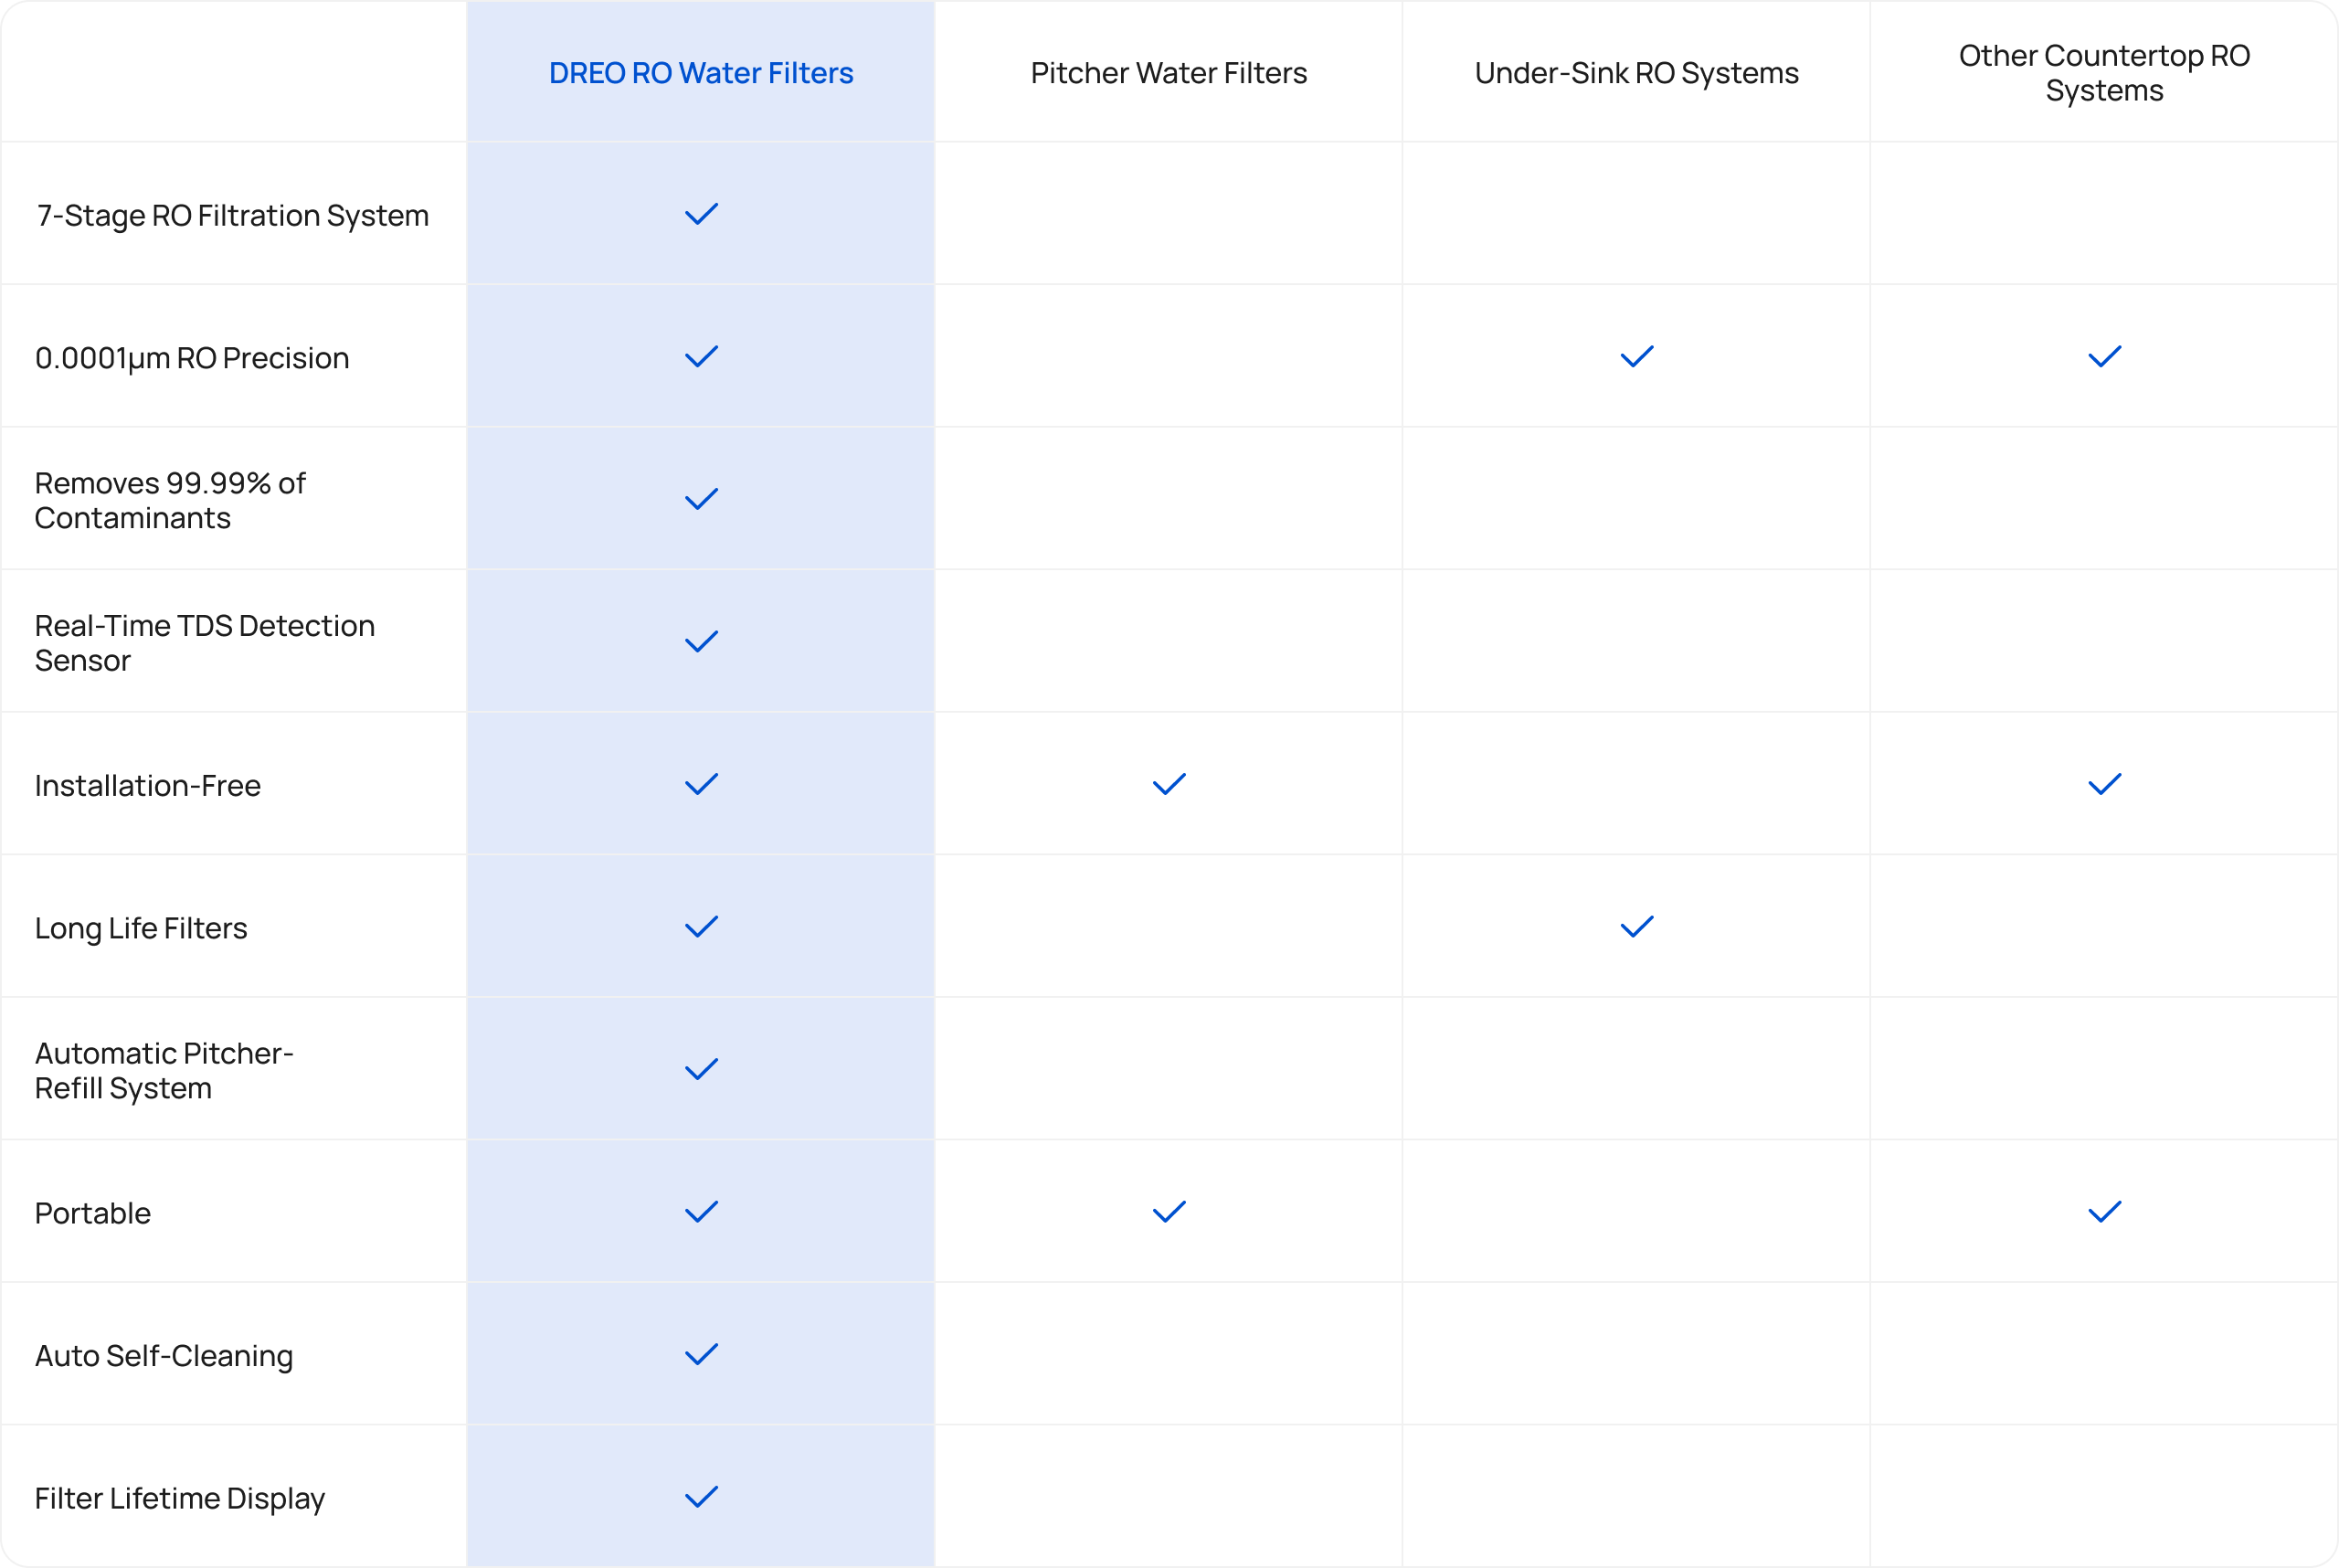This screenshot has width=2339, height=1568.
Task: Select the DREO RO Water Filters header
Action: pyautogui.click(x=701, y=73)
